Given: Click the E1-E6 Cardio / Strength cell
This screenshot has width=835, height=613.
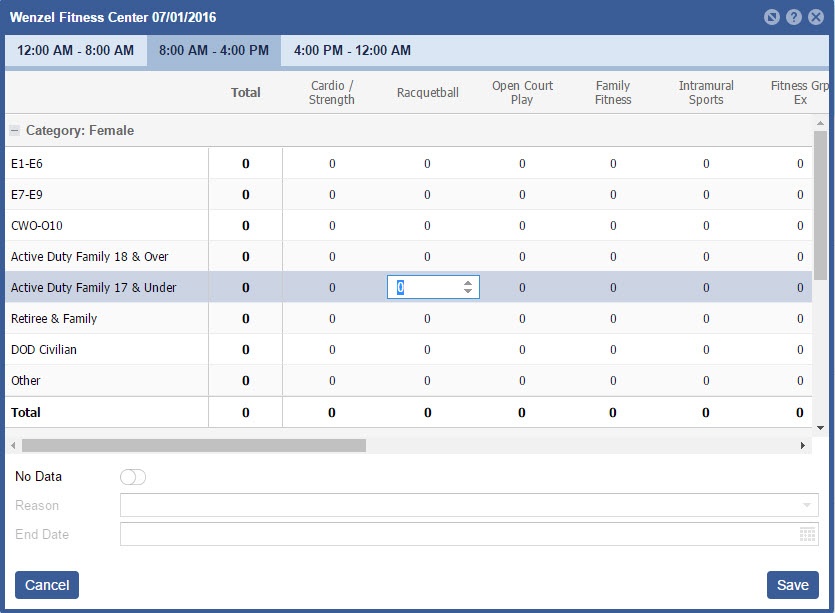Looking at the screenshot, I should click(x=332, y=164).
